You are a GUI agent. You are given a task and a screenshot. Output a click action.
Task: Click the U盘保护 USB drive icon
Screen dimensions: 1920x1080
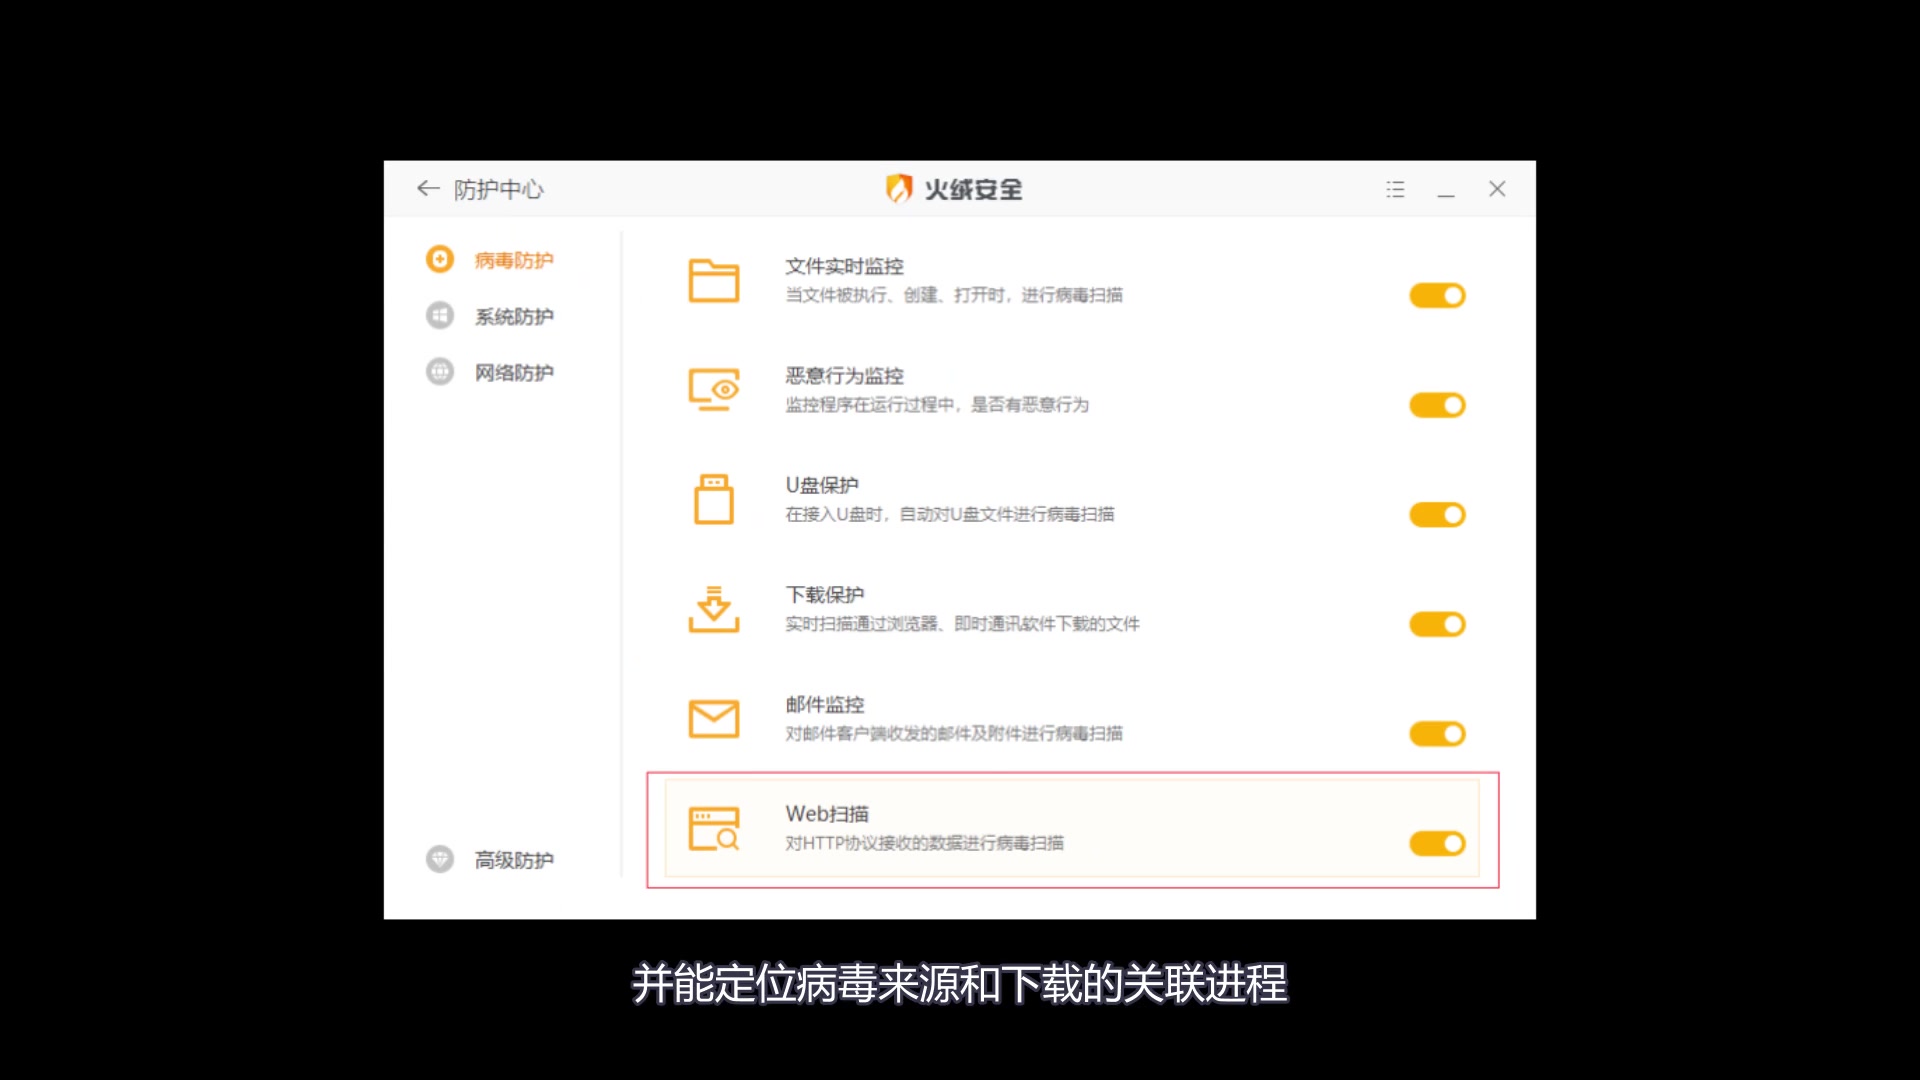point(714,499)
